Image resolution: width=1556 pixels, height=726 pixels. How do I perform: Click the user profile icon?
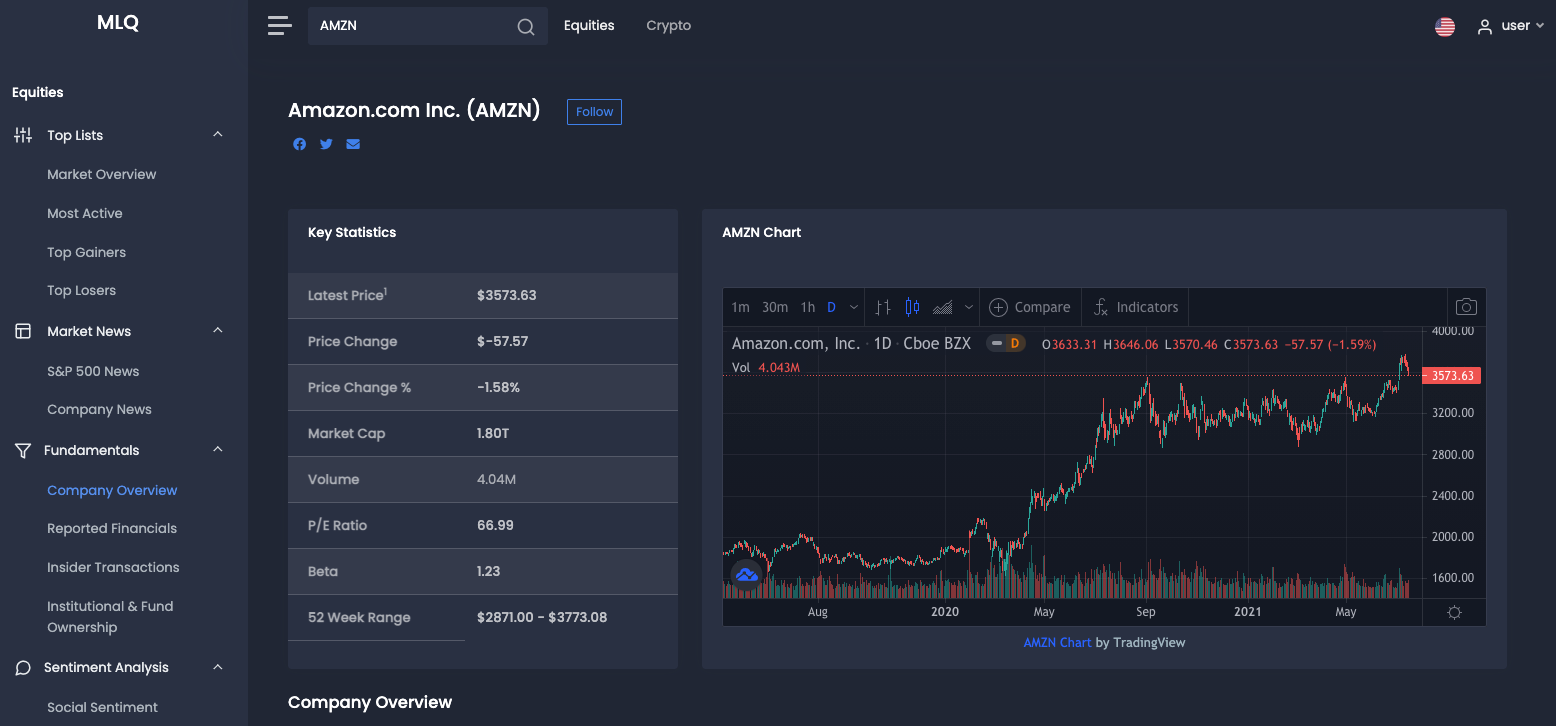tap(1485, 27)
